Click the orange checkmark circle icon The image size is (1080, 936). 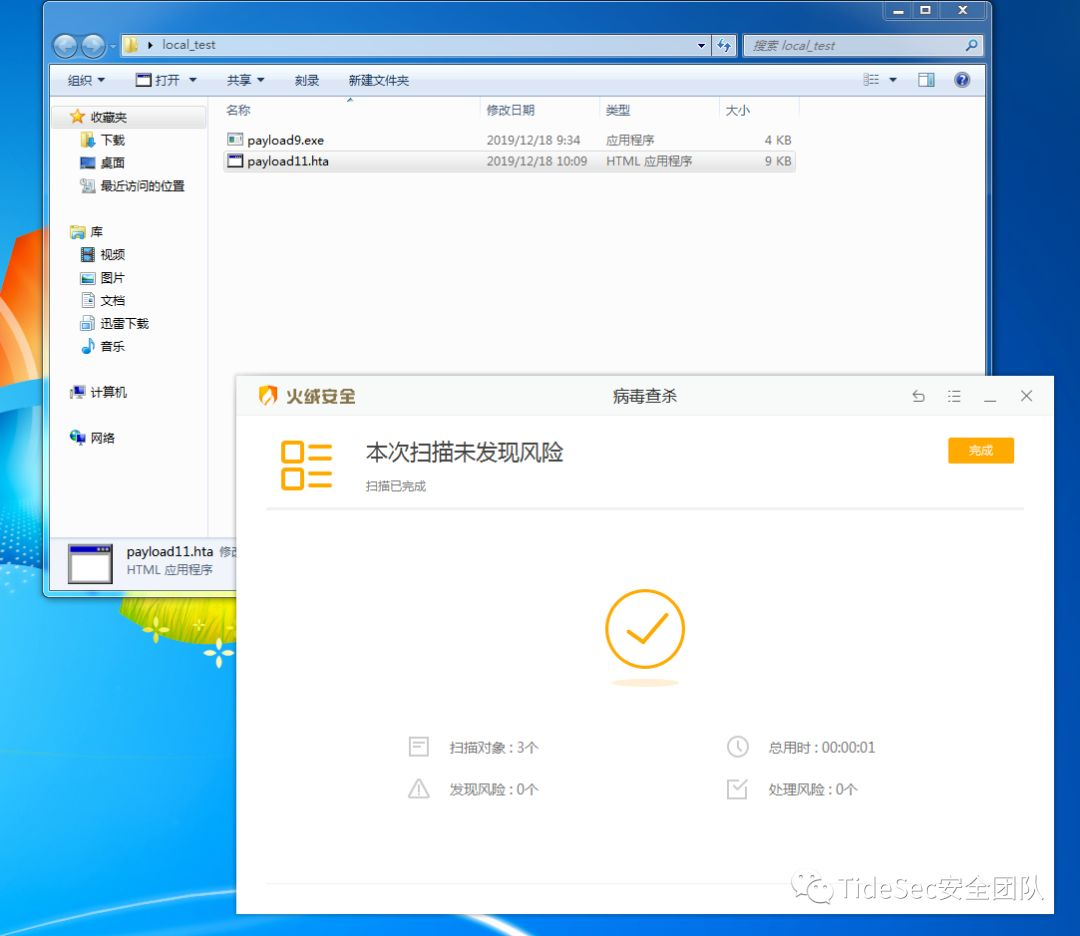645,629
